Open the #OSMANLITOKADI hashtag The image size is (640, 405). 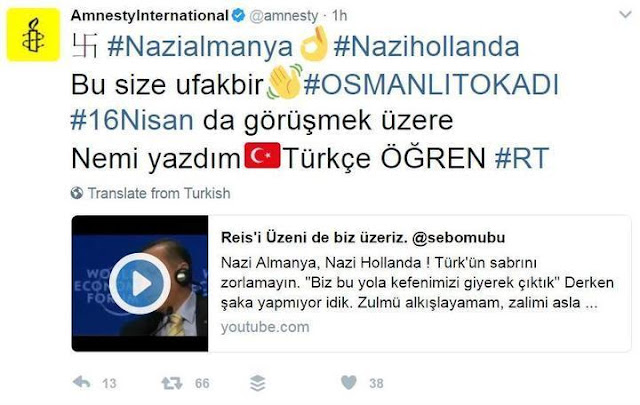(431, 85)
